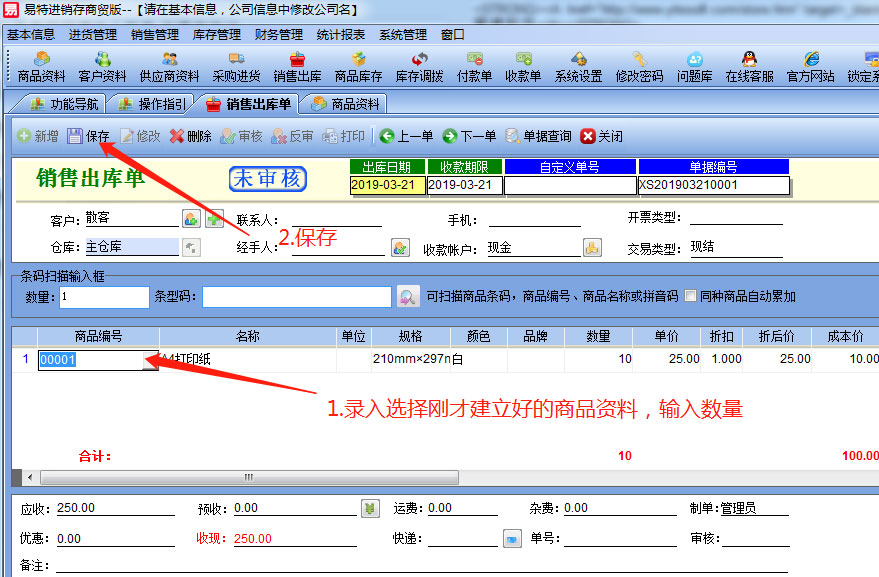Expand the 商品编号 cell dropdown arrow
Image resolution: width=879 pixels, height=577 pixels.
[x=150, y=361]
